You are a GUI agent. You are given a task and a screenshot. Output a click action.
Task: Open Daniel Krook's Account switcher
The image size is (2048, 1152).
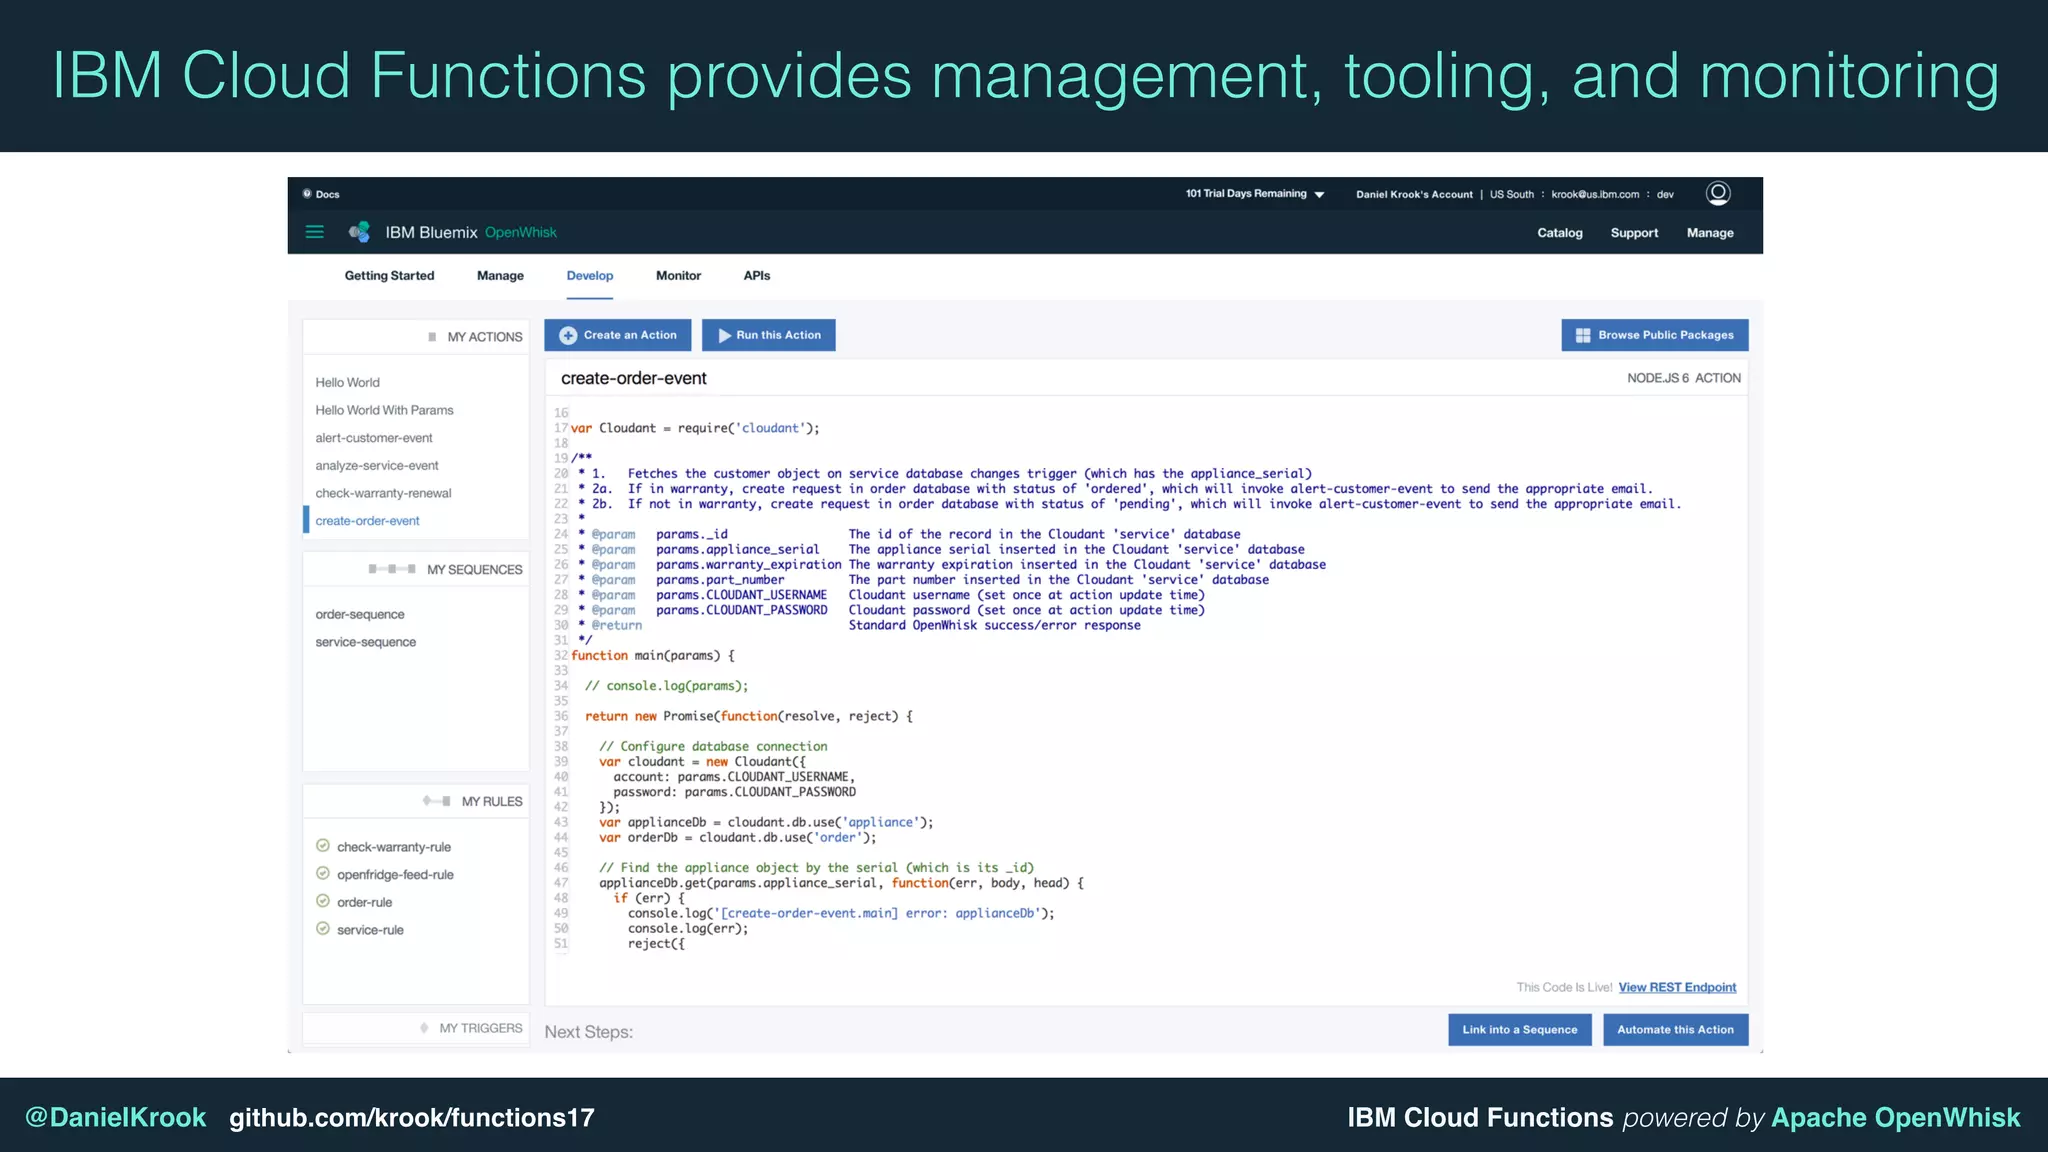pyautogui.click(x=1414, y=194)
